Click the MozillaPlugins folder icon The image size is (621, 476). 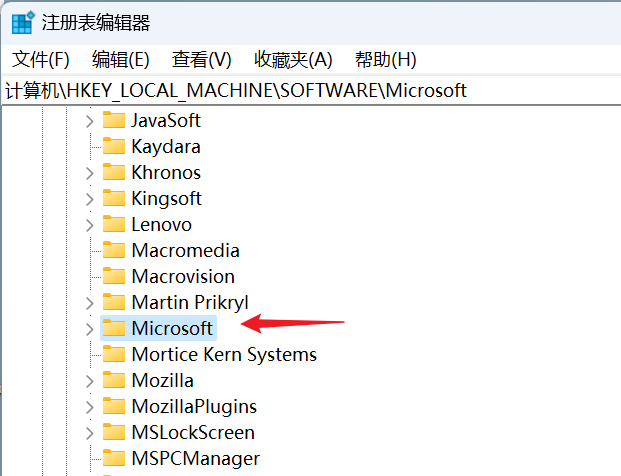(114, 406)
